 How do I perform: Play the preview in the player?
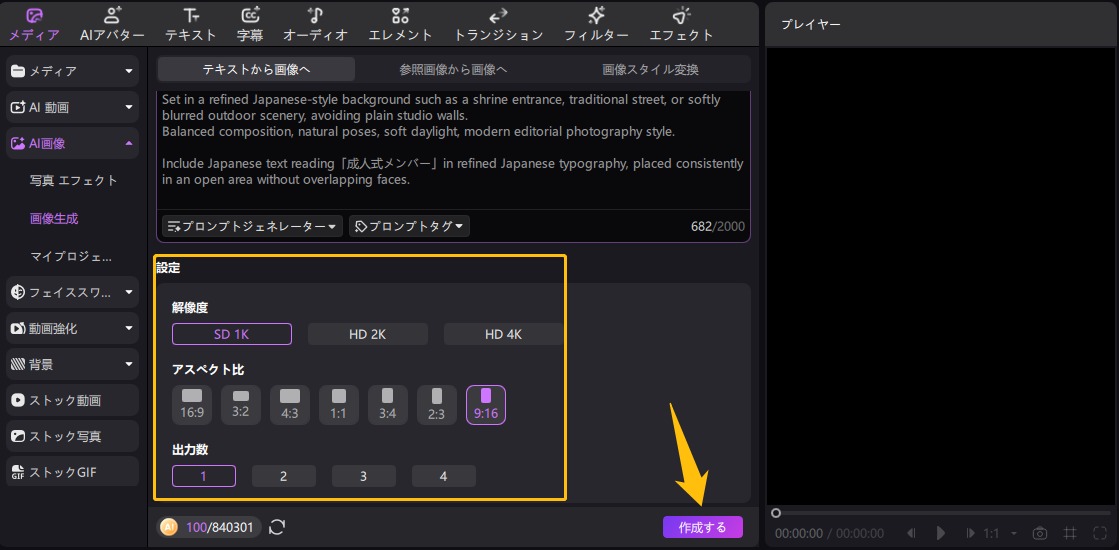941,533
